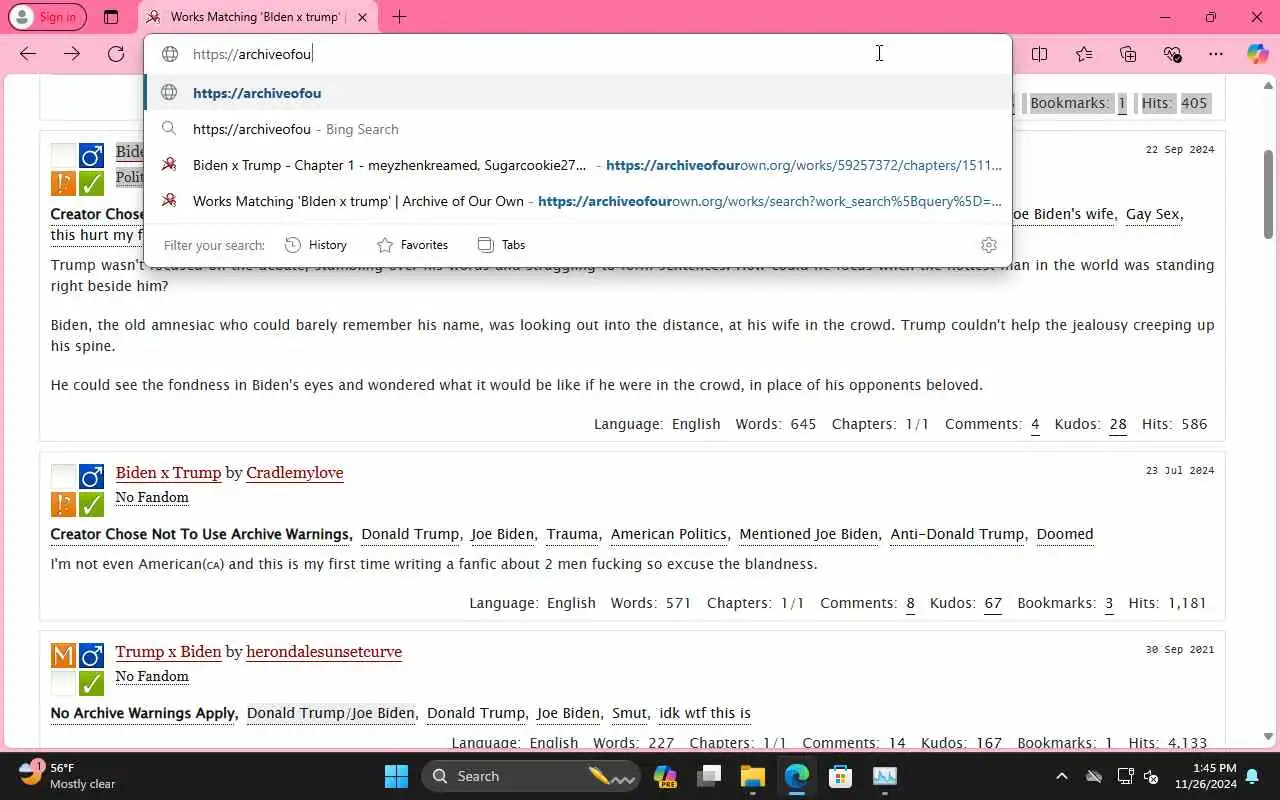Open the 'Biden x Trump' work title link
The height and width of the screenshot is (800, 1280).
coord(168,472)
